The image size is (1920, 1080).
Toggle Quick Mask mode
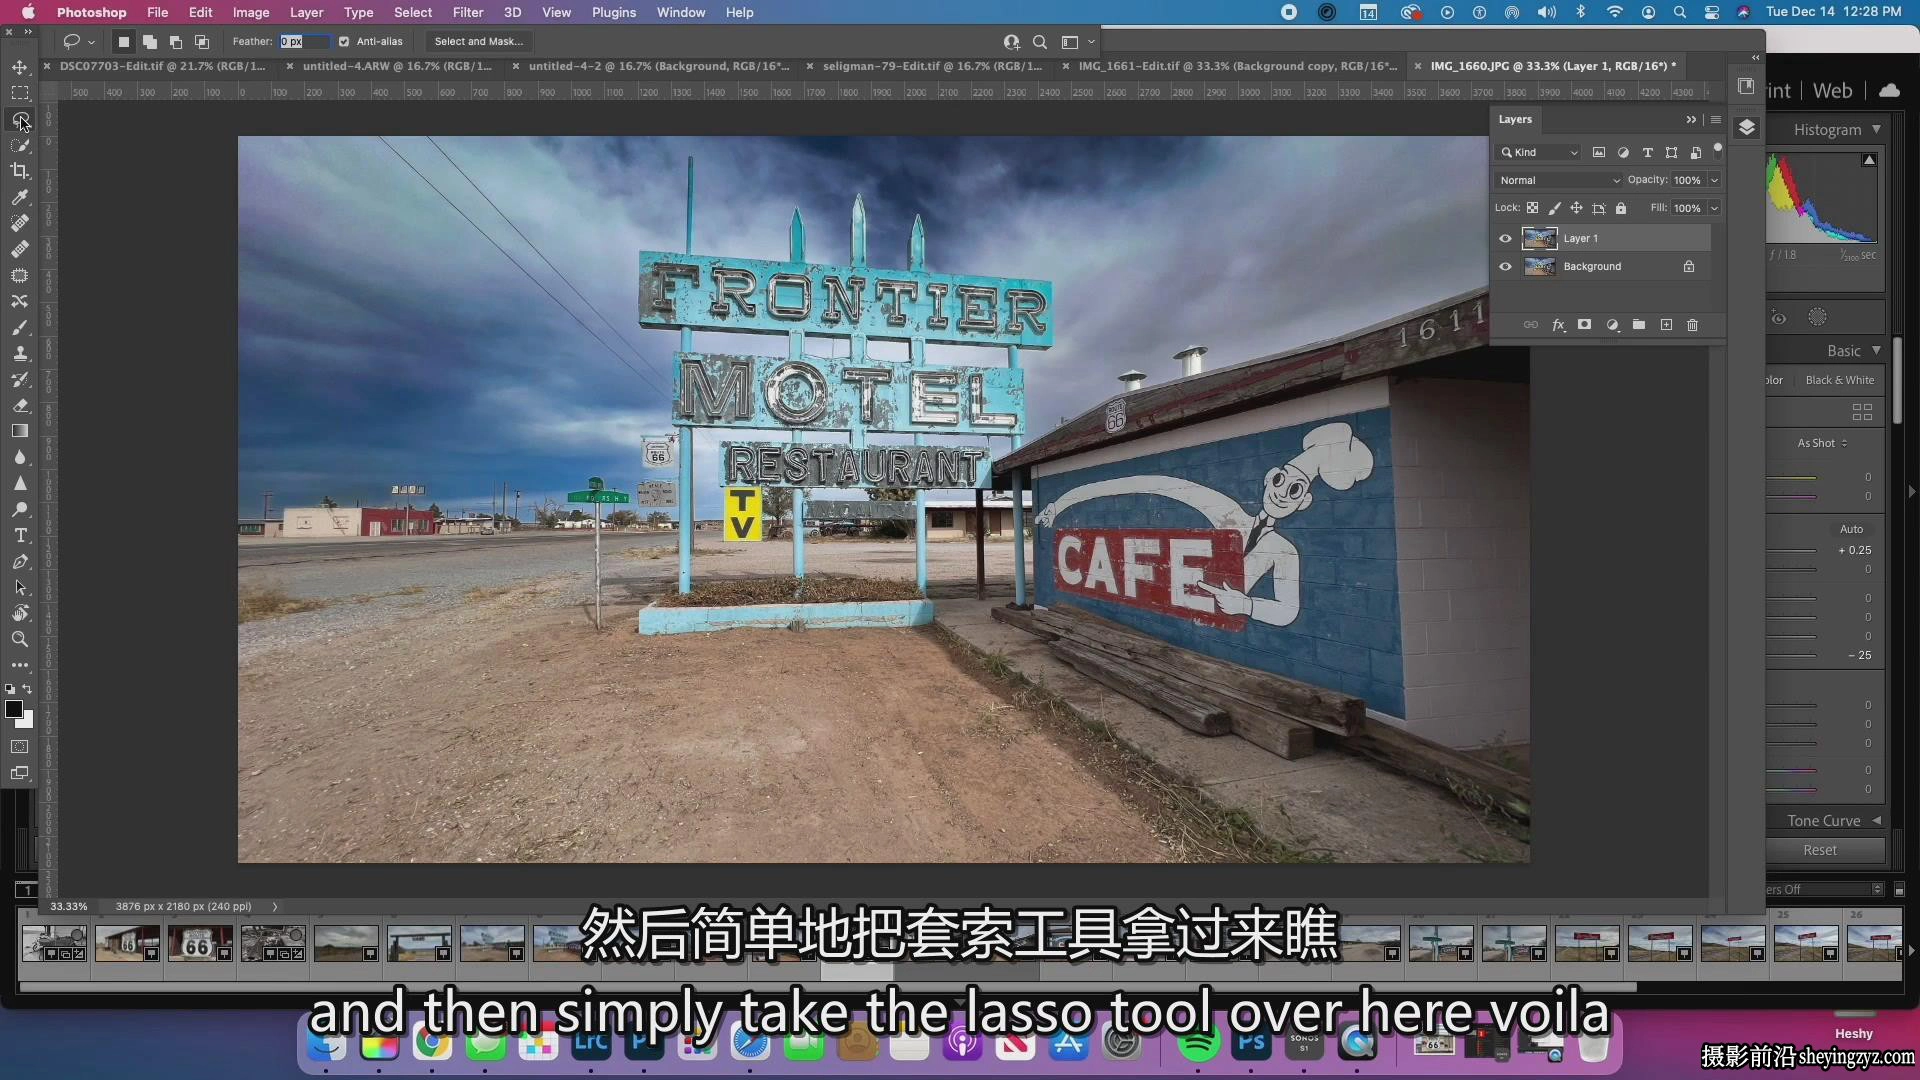[20, 747]
